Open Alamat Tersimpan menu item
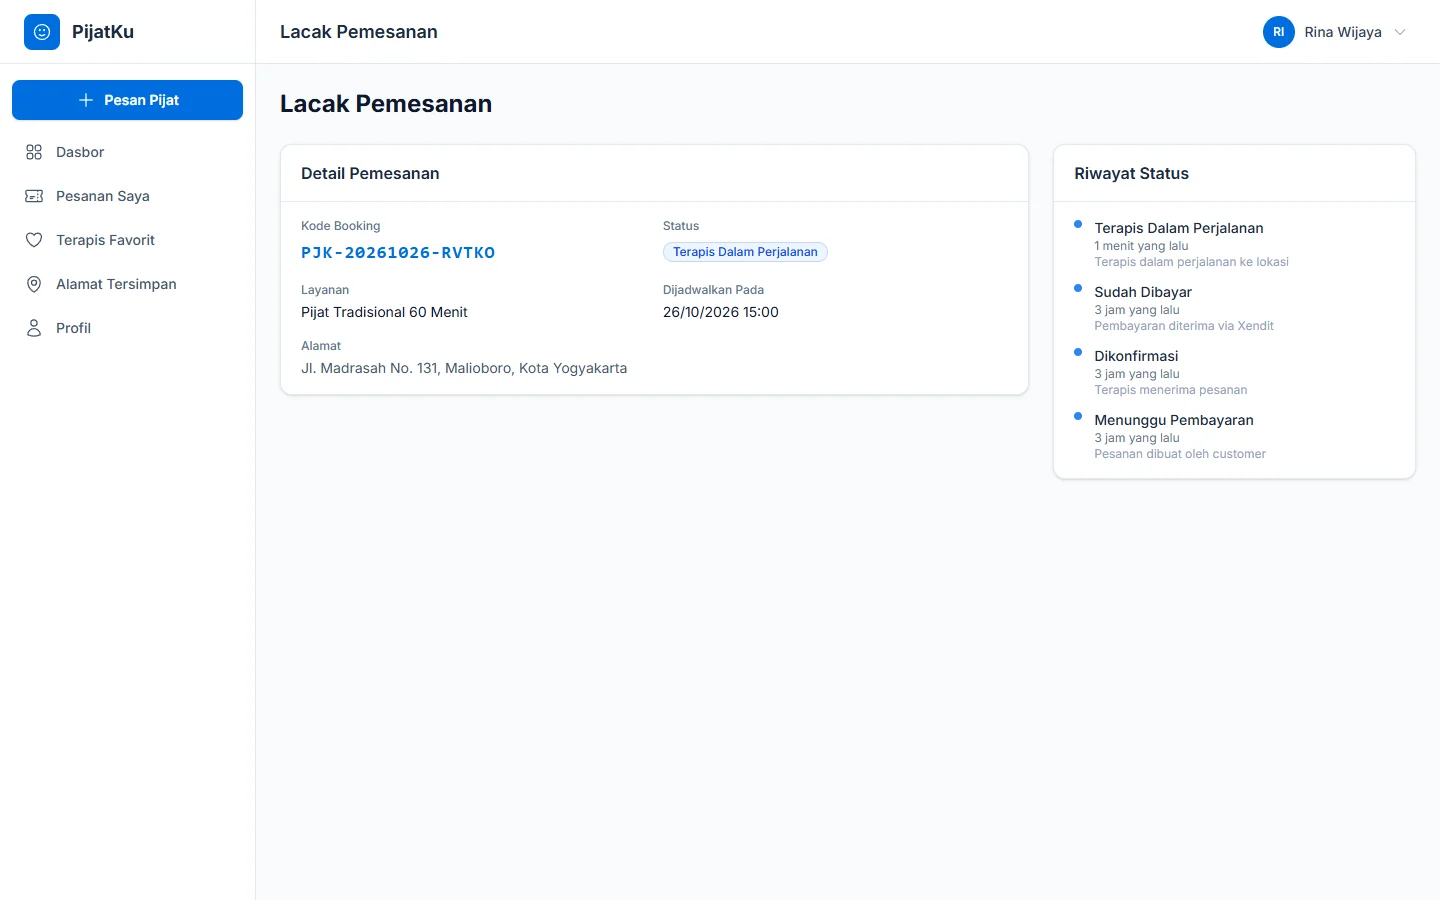The image size is (1440, 900). (128, 284)
